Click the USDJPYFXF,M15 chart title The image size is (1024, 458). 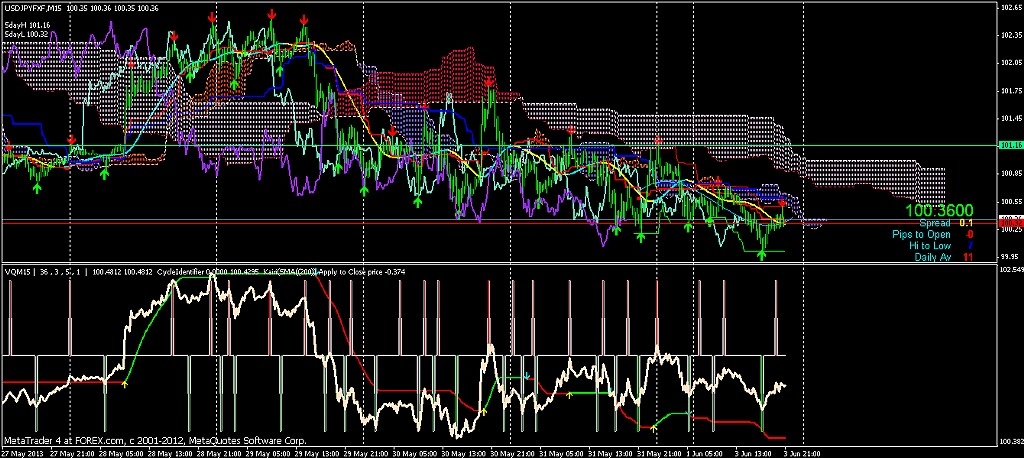coord(32,8)
